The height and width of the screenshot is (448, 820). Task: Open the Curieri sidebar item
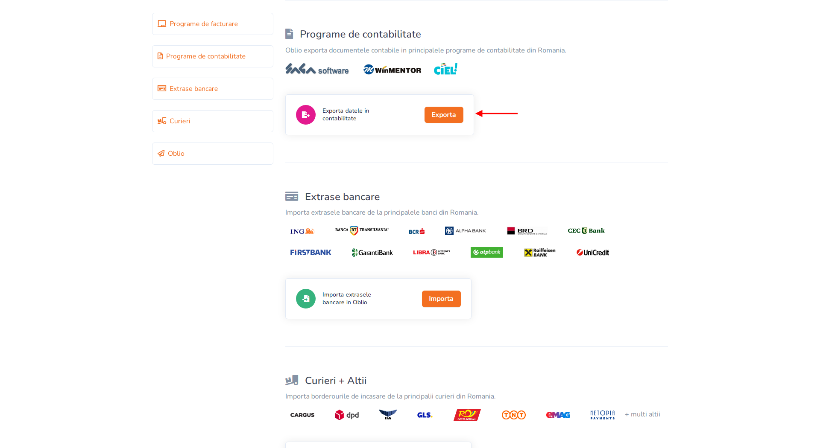click(212, 121)
